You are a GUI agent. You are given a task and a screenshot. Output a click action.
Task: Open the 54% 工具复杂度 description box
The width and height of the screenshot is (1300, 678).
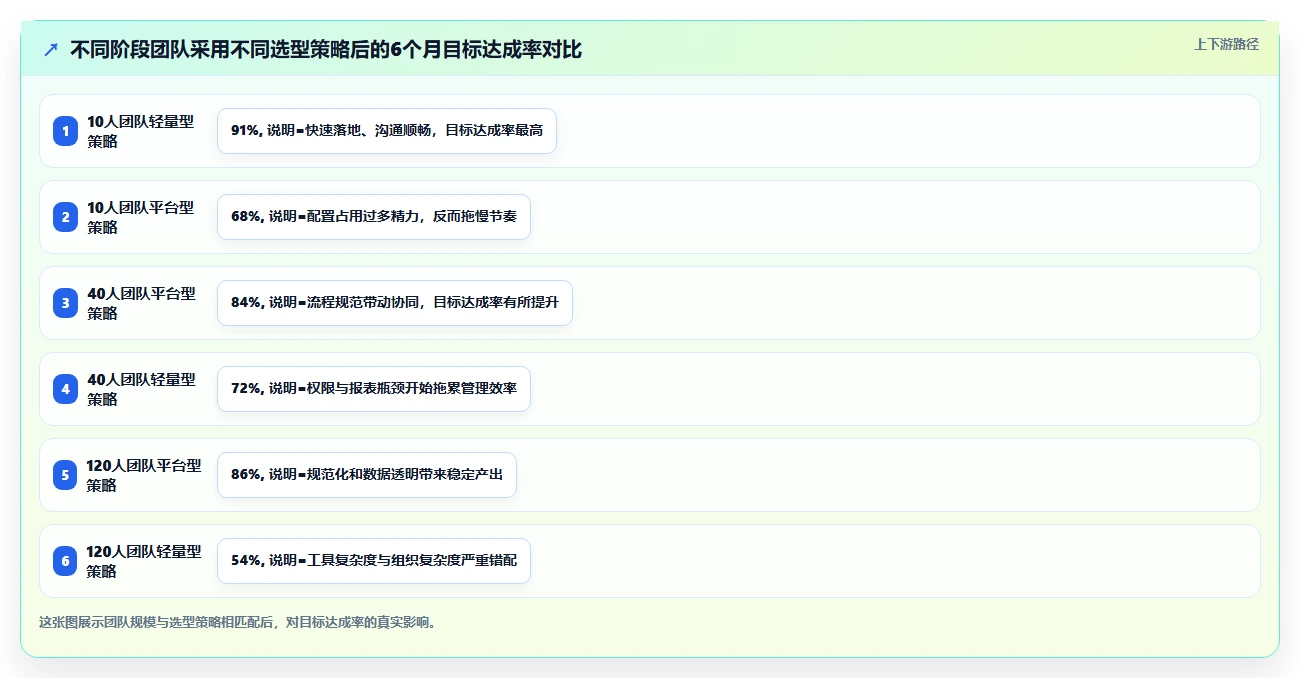pos(374,561)
